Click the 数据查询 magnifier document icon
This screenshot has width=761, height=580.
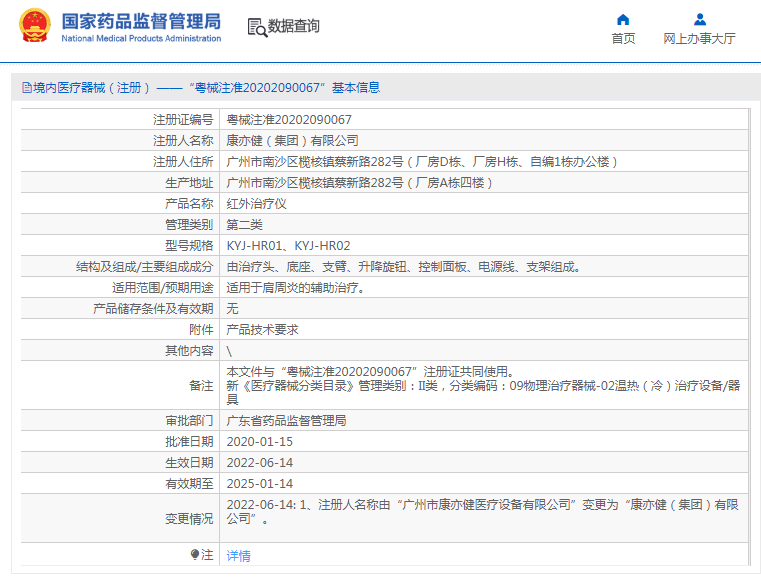click(x=256, y=27)
